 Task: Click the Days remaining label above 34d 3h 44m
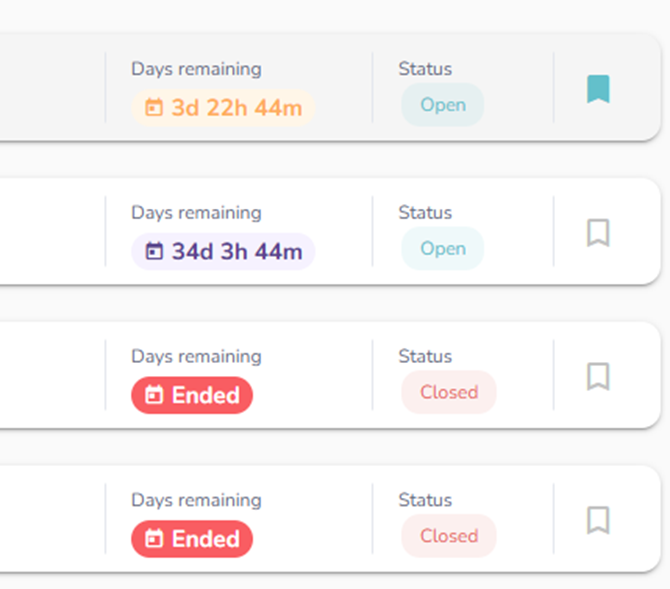pos(196,213)
